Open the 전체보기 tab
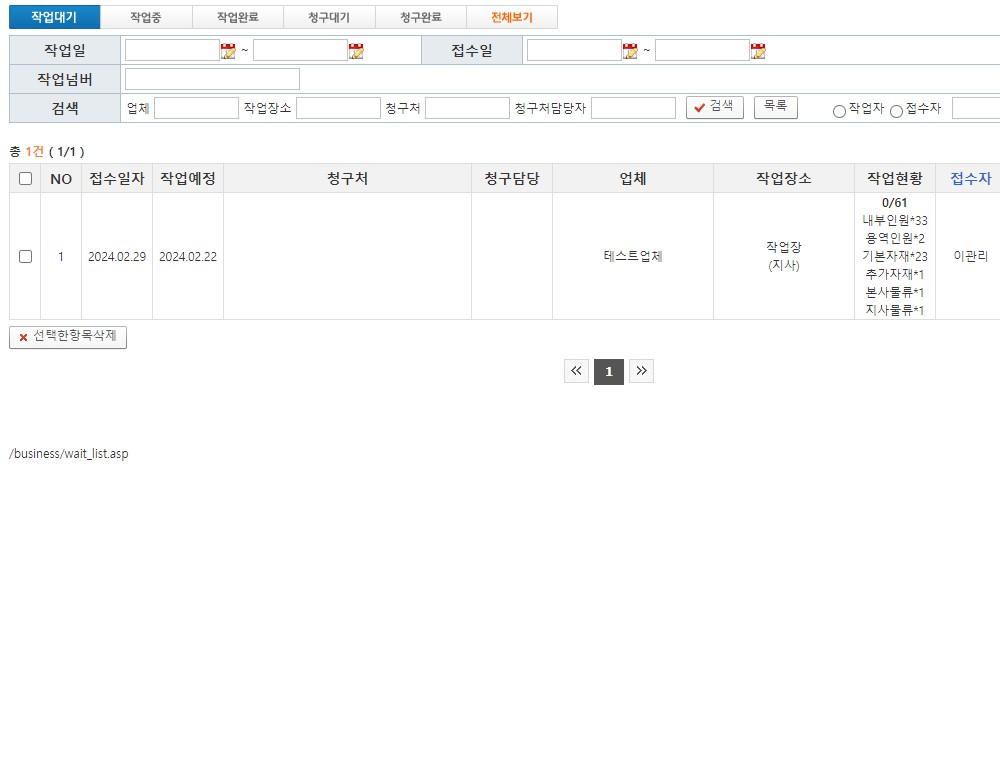 (x=512, y=17)
